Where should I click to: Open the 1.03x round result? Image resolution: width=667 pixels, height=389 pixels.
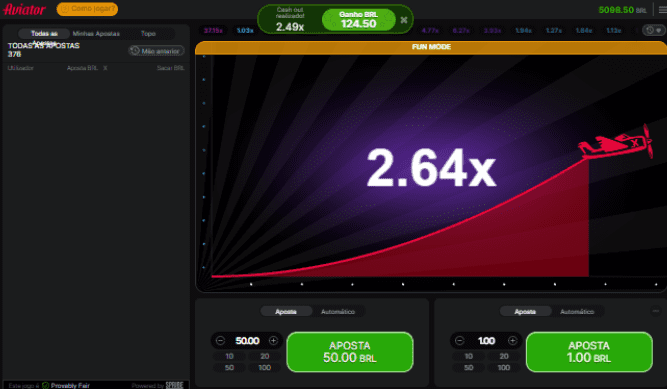coord(245,31)
